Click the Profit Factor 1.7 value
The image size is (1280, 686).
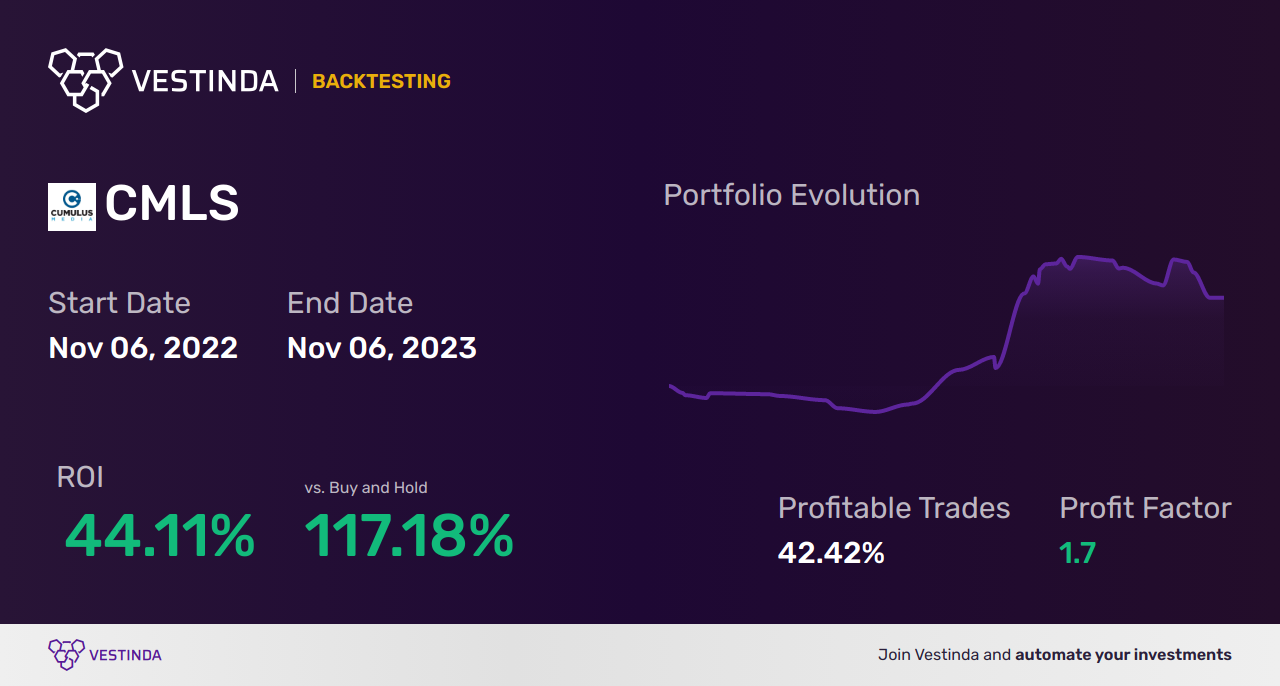[1078, 553]
